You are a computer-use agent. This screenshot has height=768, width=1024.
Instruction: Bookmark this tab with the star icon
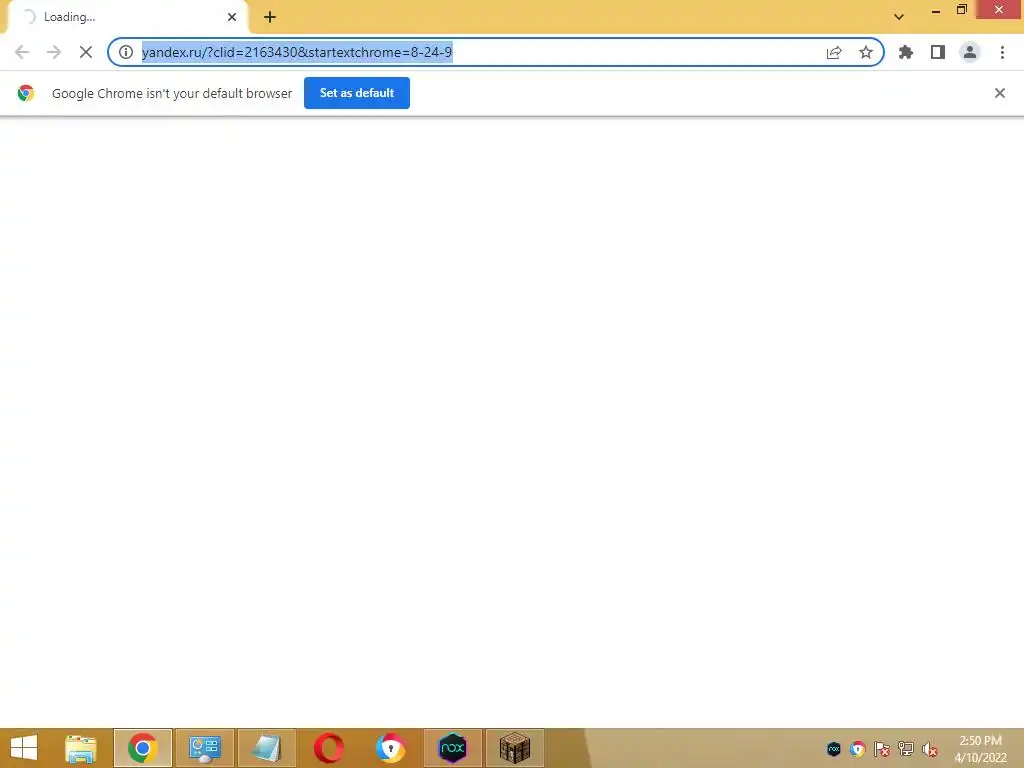pyautogui.click(x=866, y=52)
